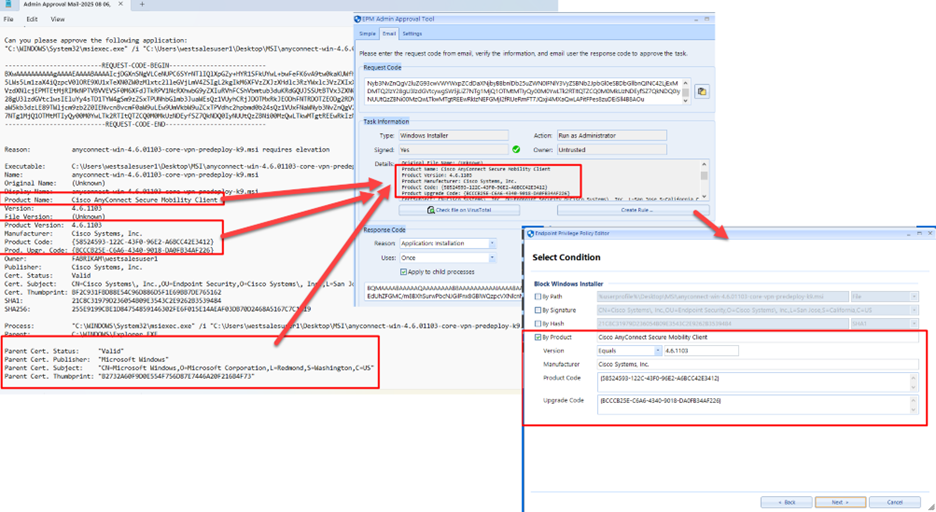The width and height of the screenshot is (936, 512).
Task: Click the Create Rule button
Action: click(x=633, y=210)
